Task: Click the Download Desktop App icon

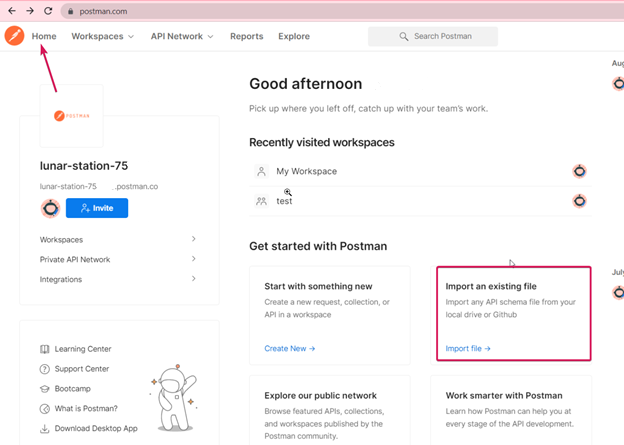Action: coord(45,429)
